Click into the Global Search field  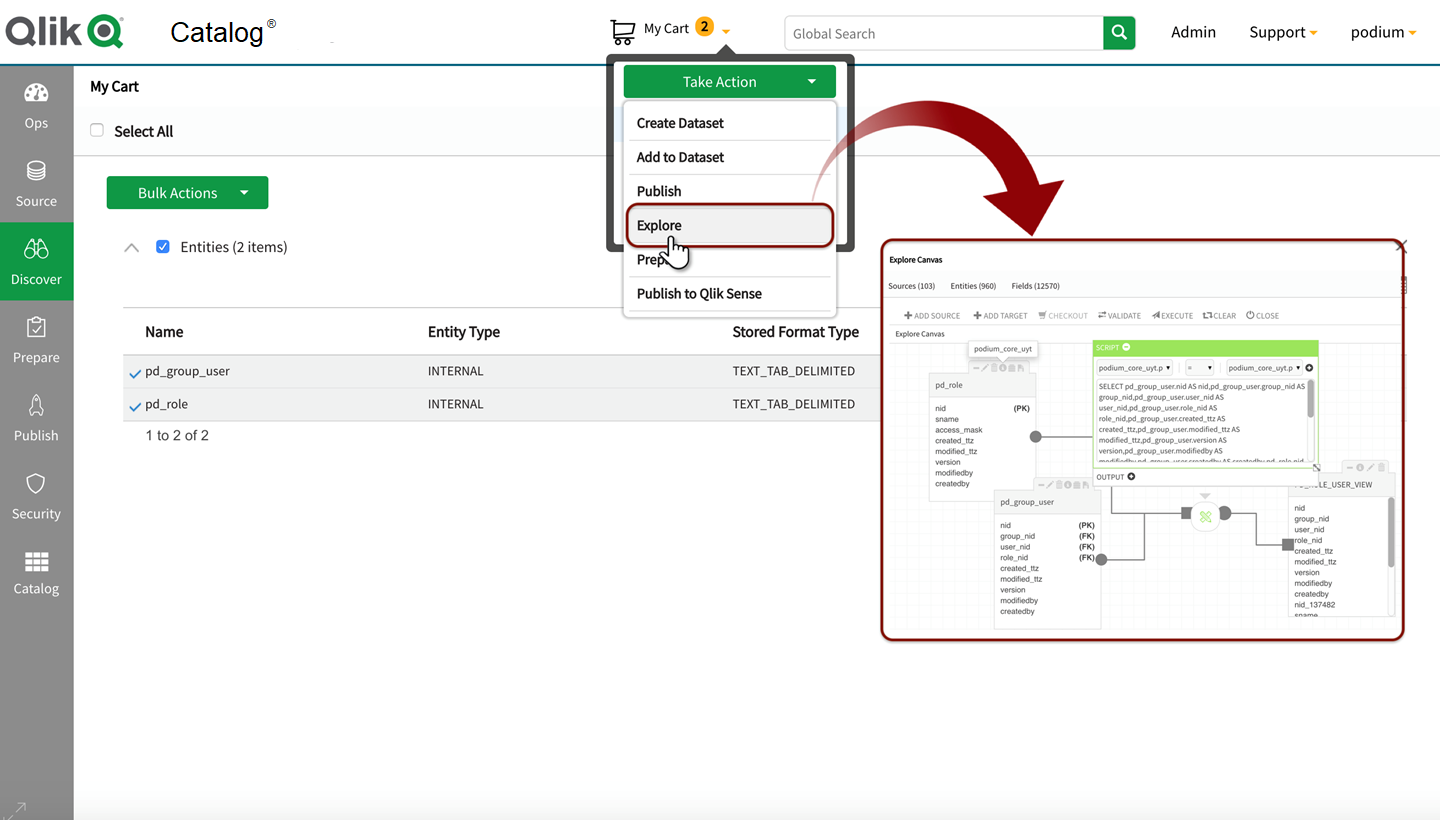(943, 33)
